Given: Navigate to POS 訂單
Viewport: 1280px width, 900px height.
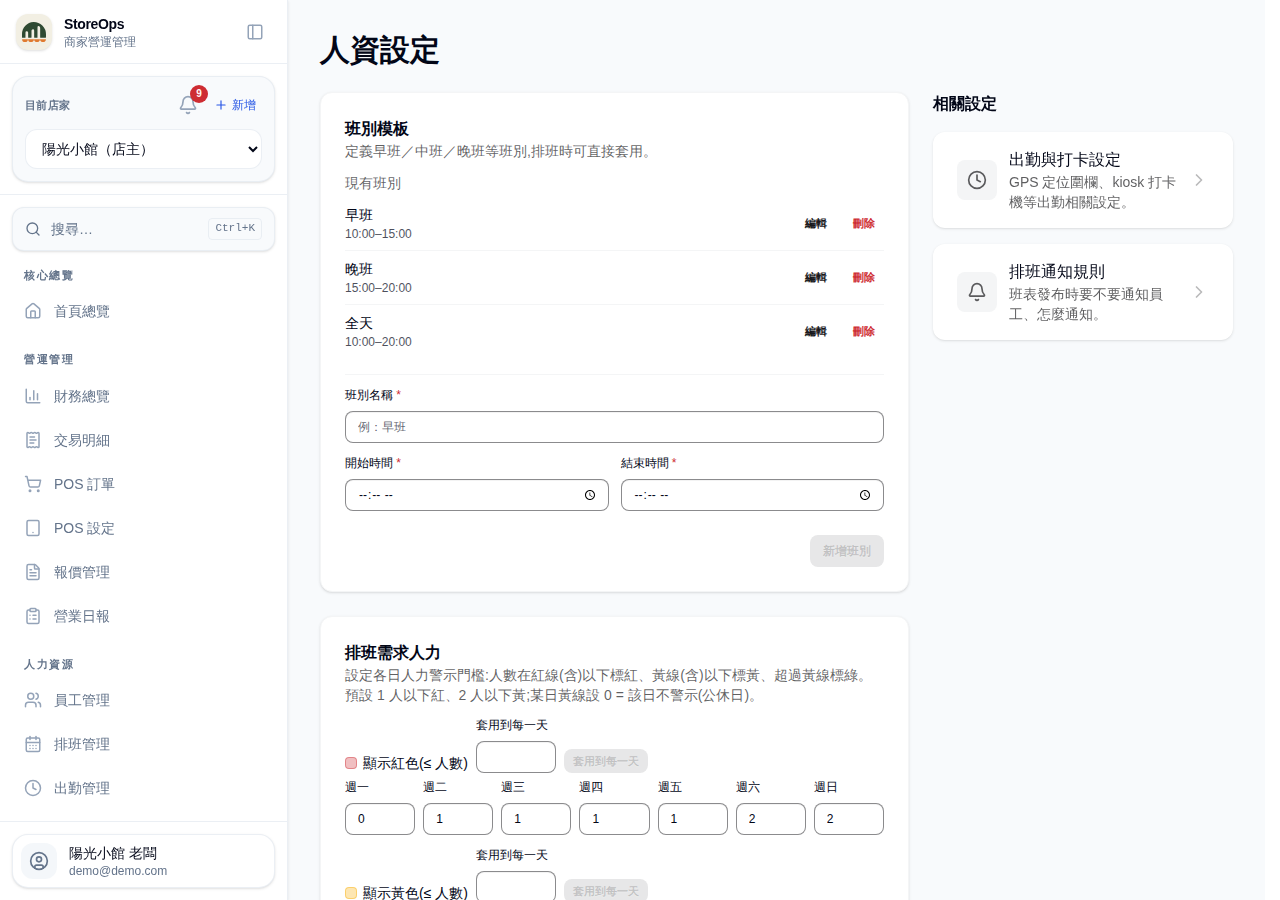Looking at the screenshot, I should 143,484.
